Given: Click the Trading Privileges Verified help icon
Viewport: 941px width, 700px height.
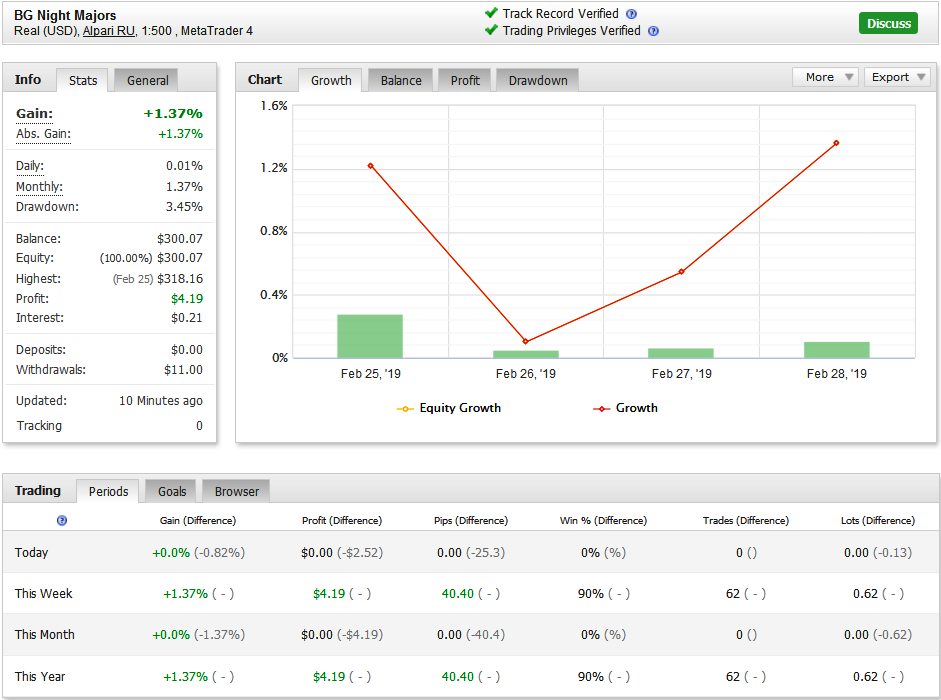Looking at the screenshot, I should [654, 31].
